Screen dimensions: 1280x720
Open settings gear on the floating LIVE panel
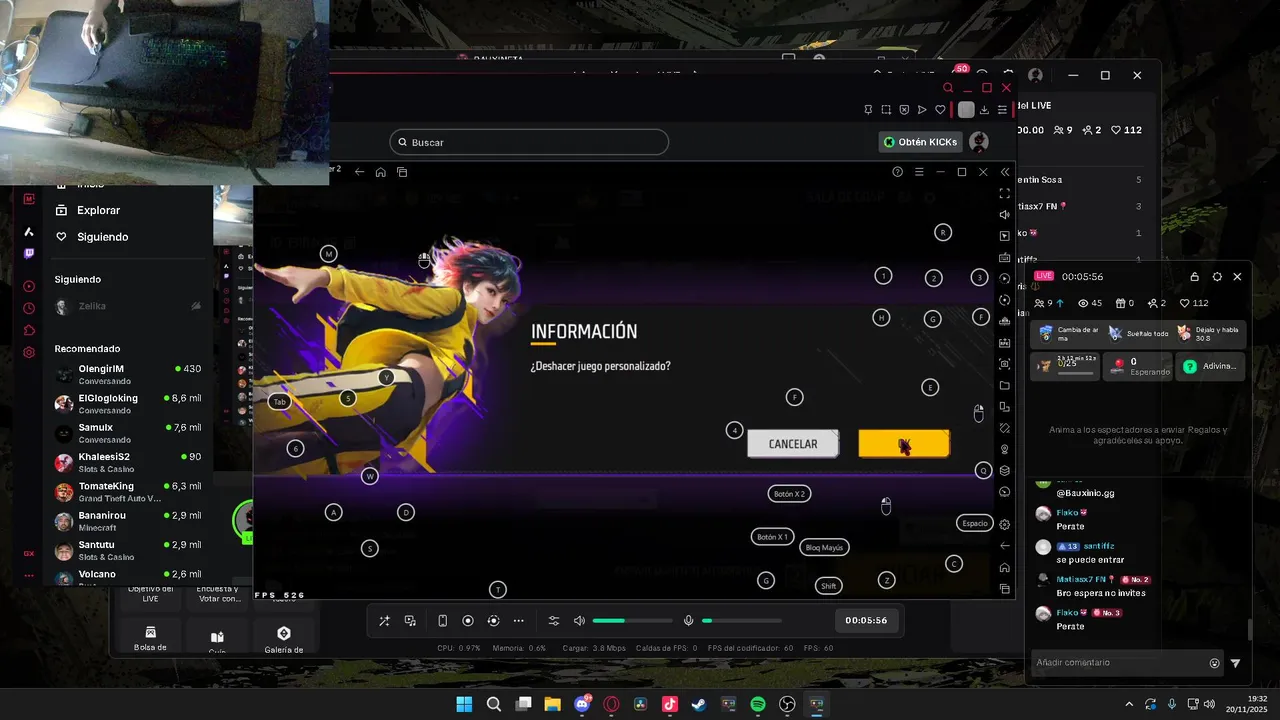tap(1217, 277)
